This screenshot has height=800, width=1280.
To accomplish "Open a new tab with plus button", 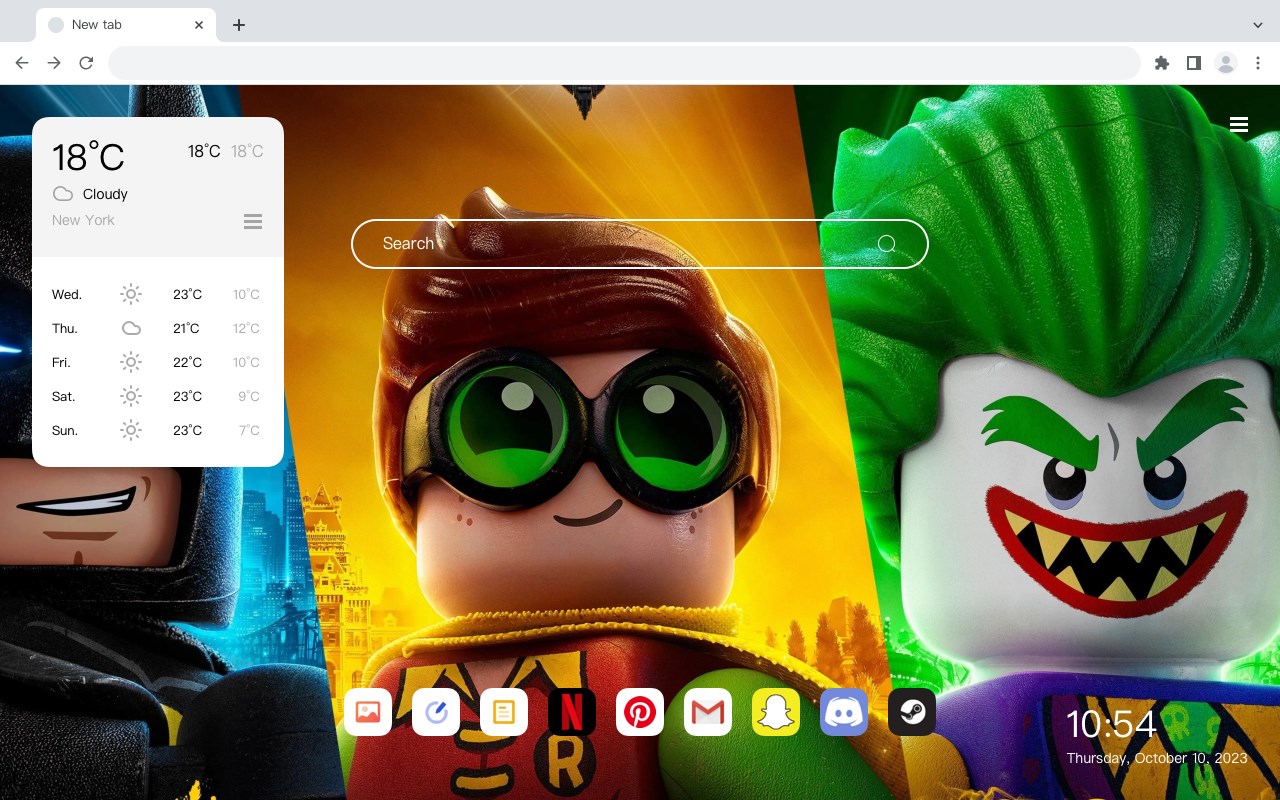I will [x=238, y=25].
